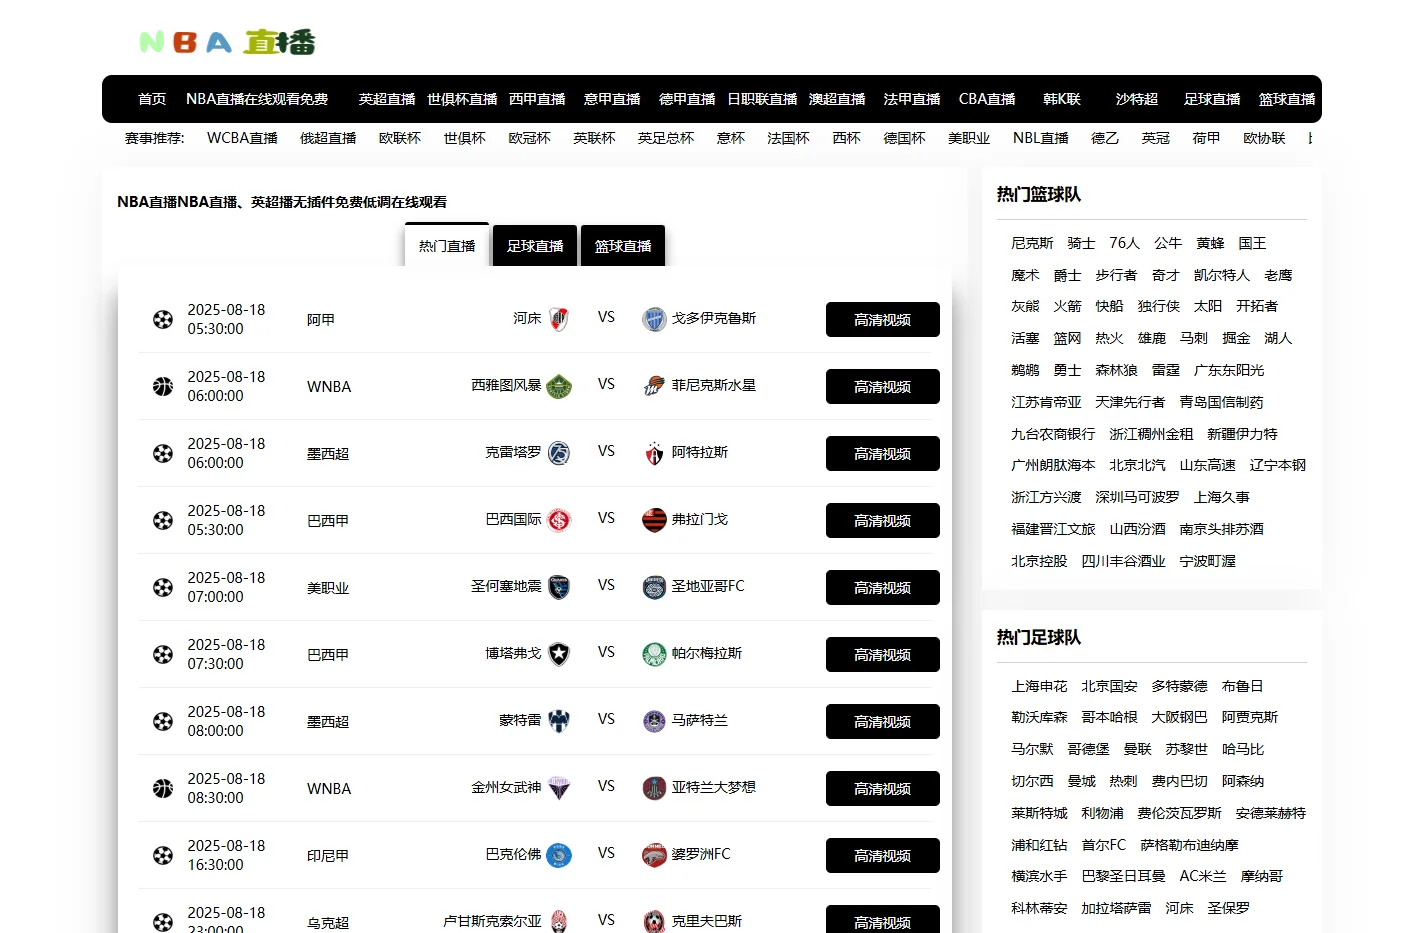Open the NBL直播 recommended link

1041,138
